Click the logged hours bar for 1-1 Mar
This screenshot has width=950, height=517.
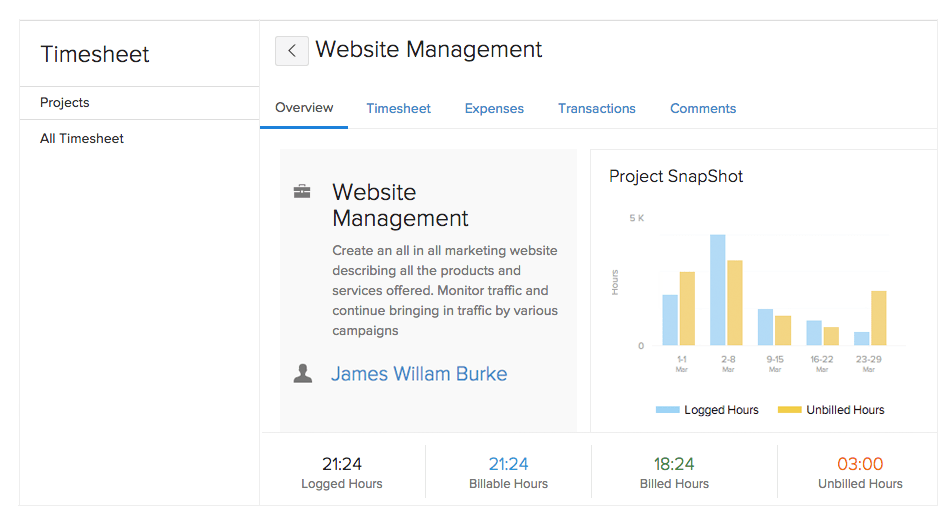point(670,321)
